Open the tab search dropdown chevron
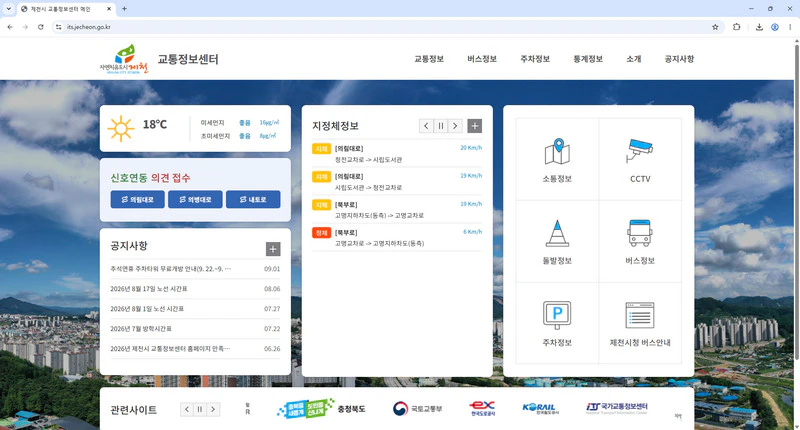Image resolution: width=800 pixels, height=430 pixels. coord(8,9)
